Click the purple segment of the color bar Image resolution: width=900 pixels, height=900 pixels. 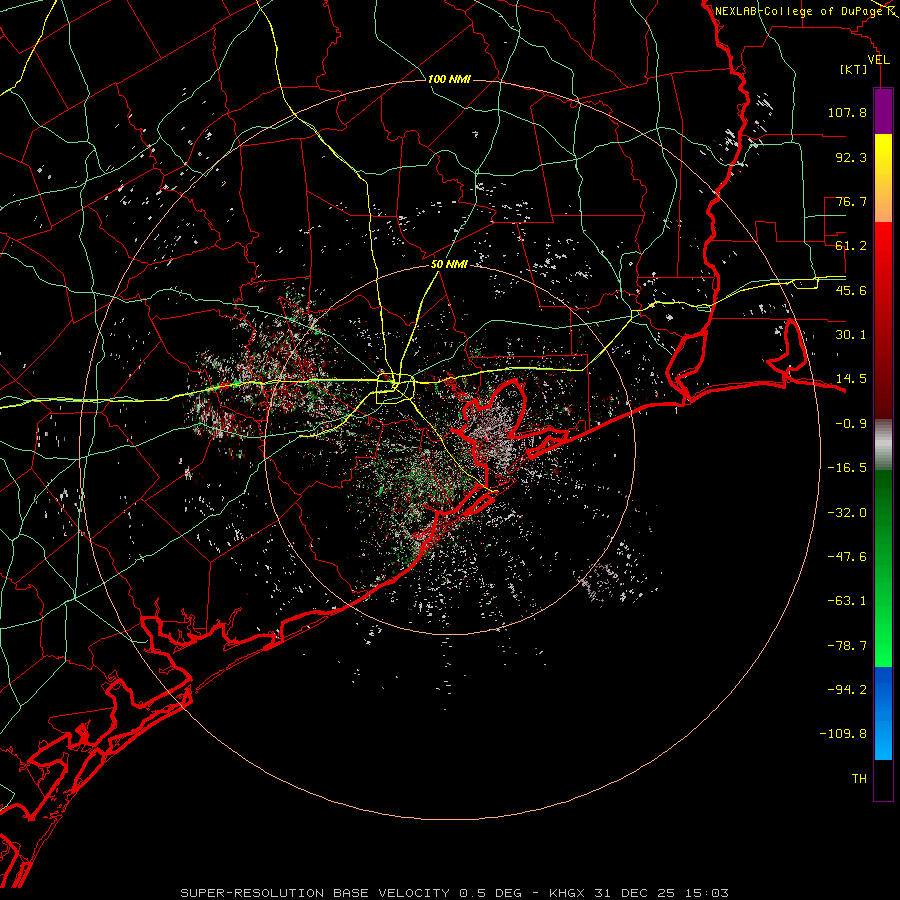click(x=883, y=111)
